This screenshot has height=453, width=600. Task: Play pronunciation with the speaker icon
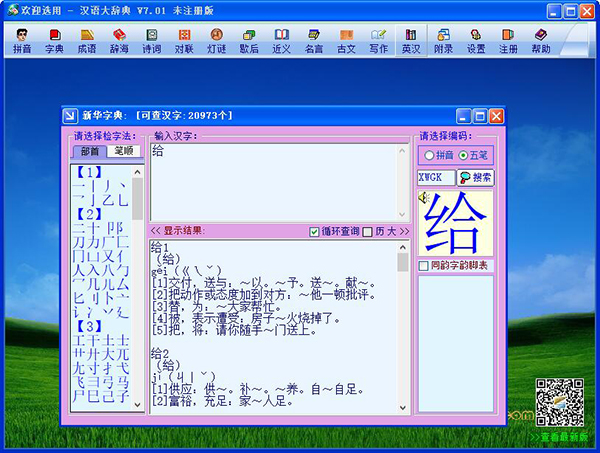(424, 198)
